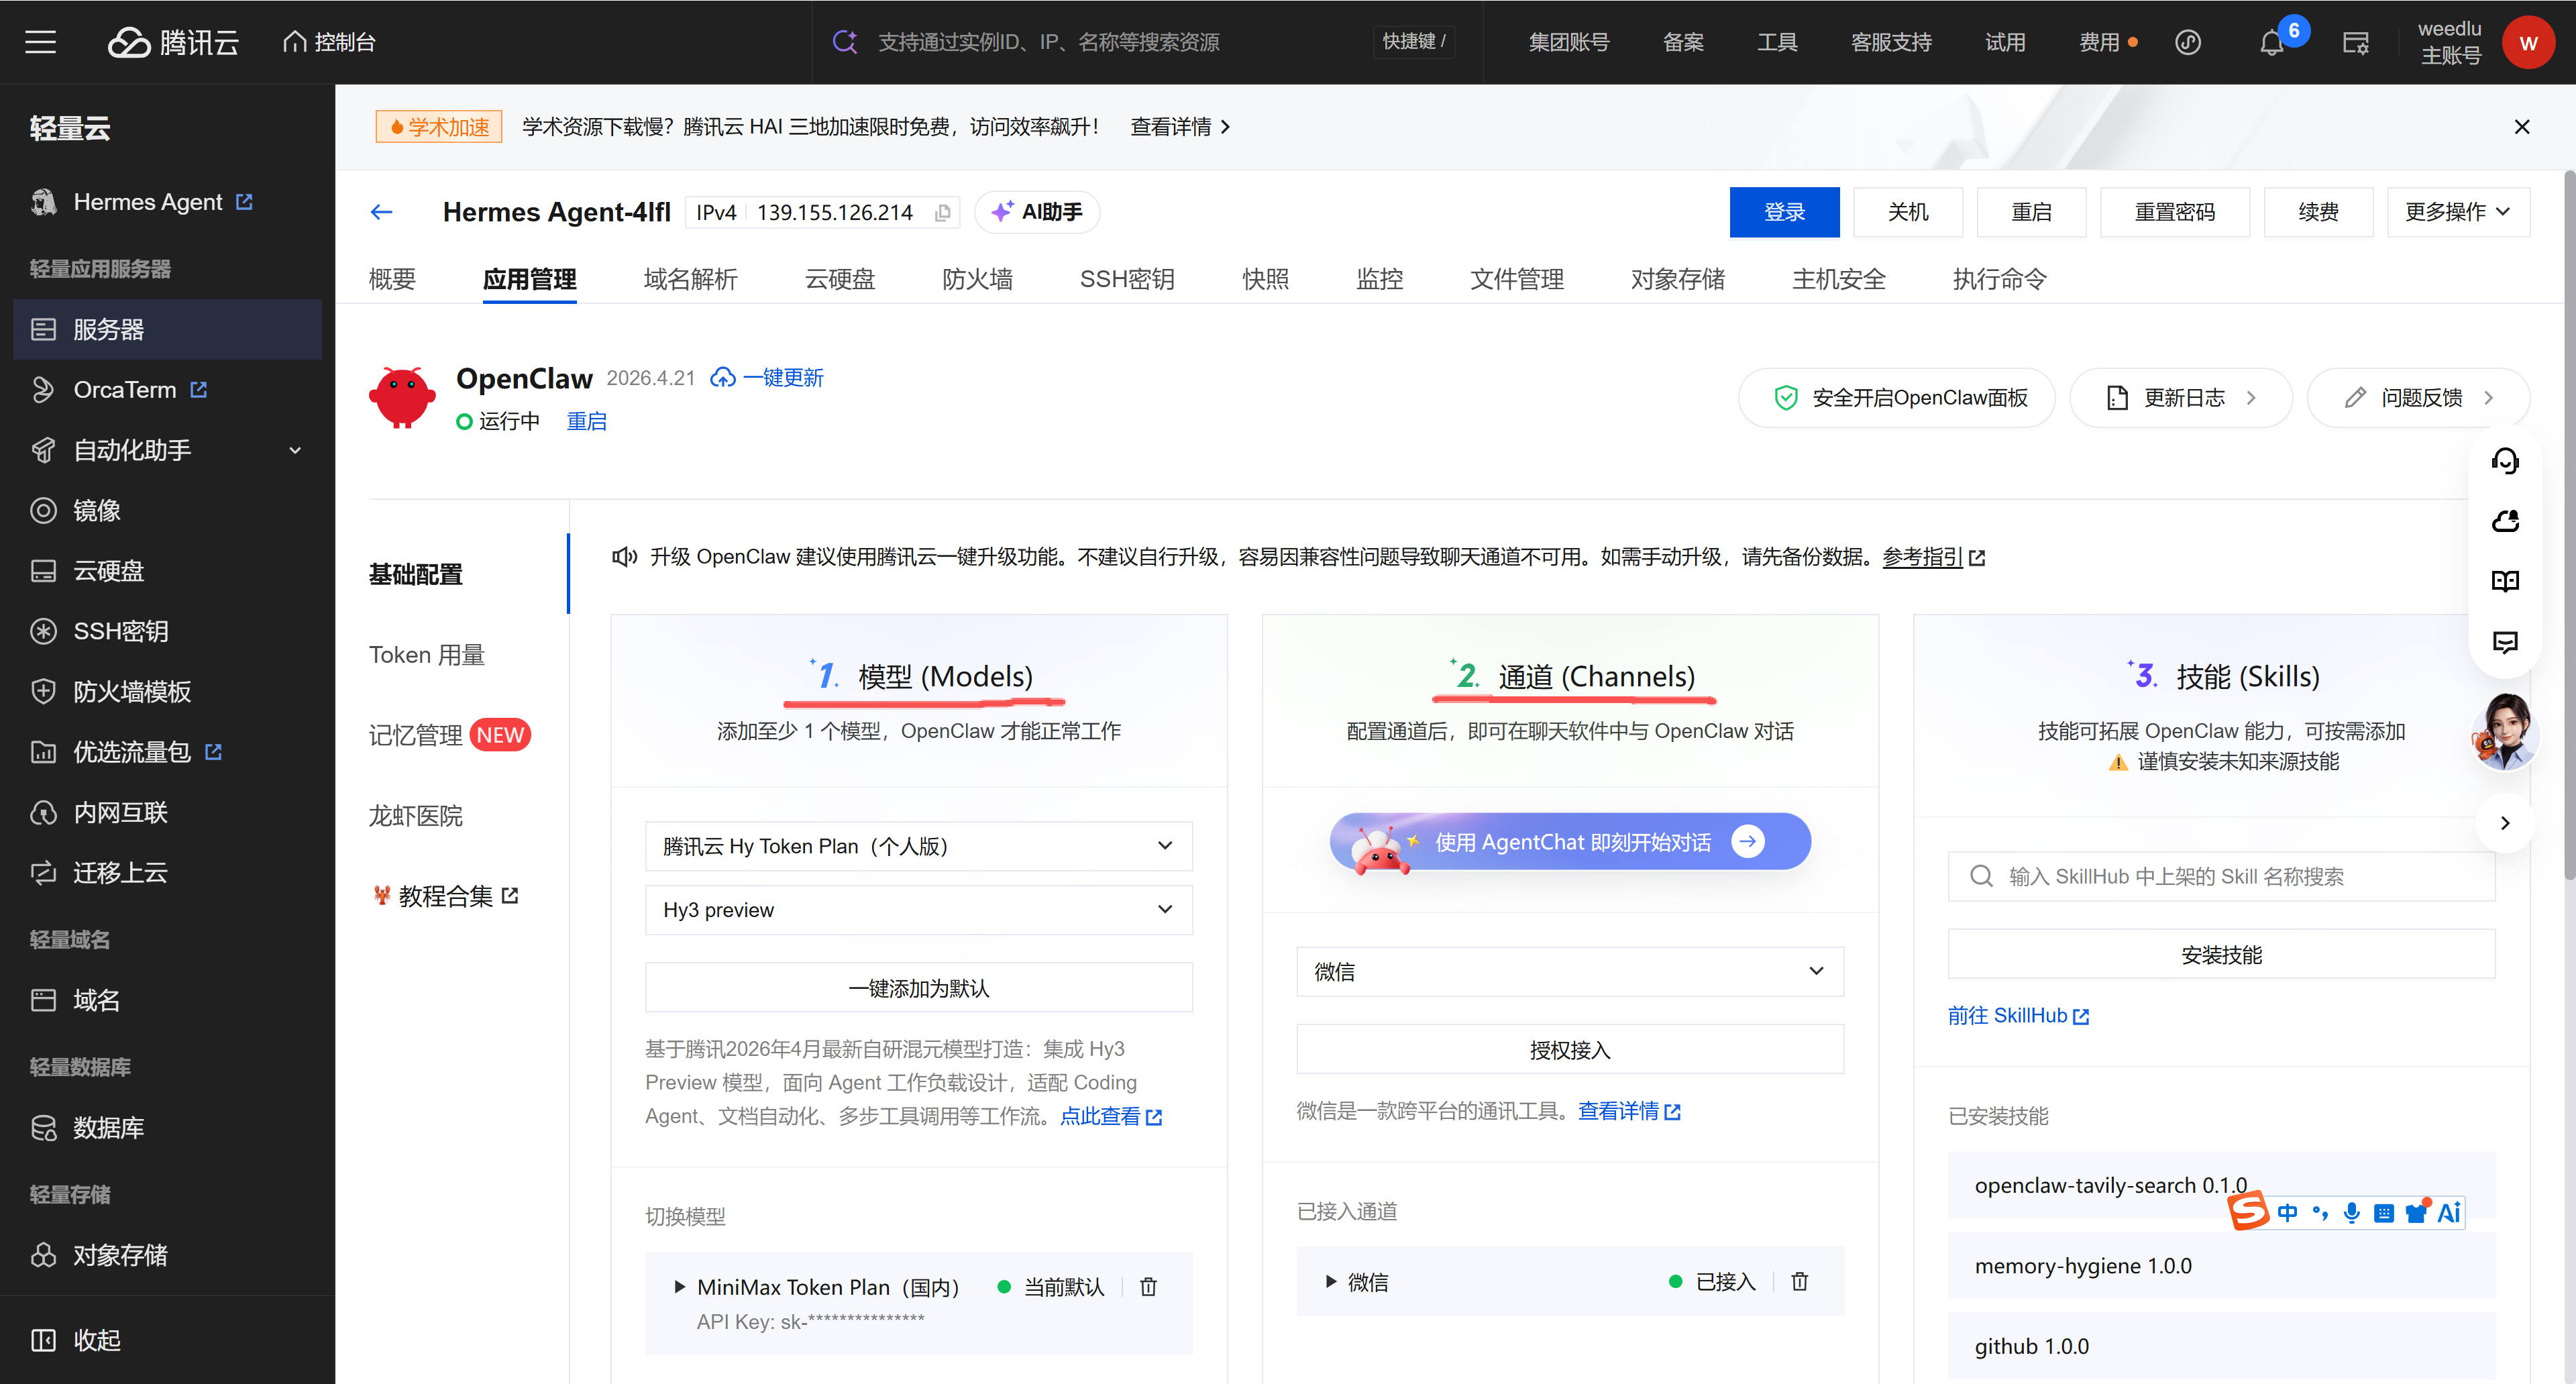Click the back arrow beside Hermes Agent-4lfl
Viewport: 2576px width, 1384px height.
coord(381,212)
